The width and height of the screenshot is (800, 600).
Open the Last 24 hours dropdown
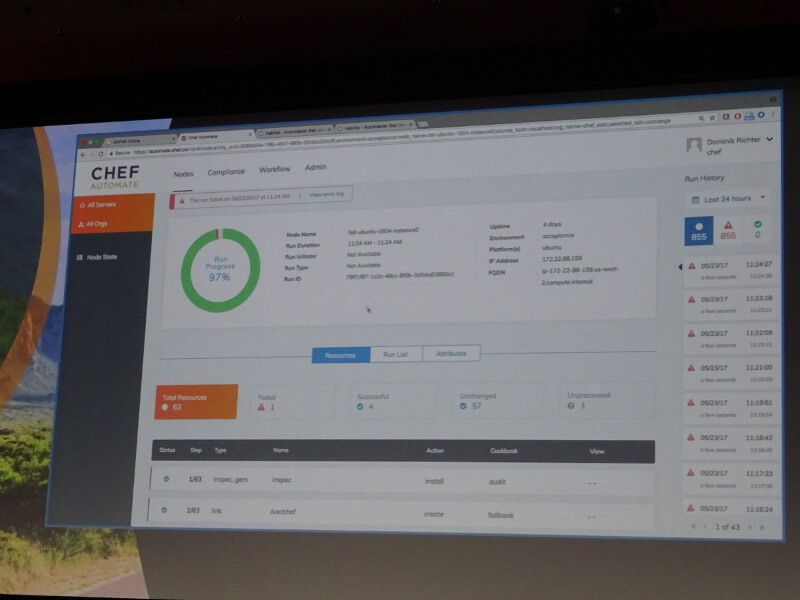[x=730, y=198]
